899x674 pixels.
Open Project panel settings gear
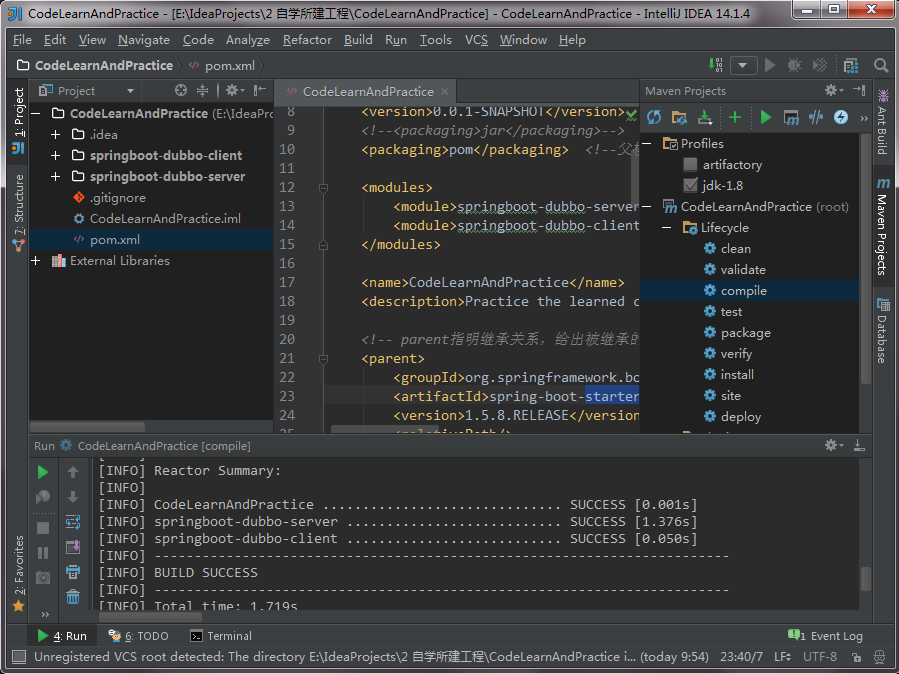[x=234, y=90]
